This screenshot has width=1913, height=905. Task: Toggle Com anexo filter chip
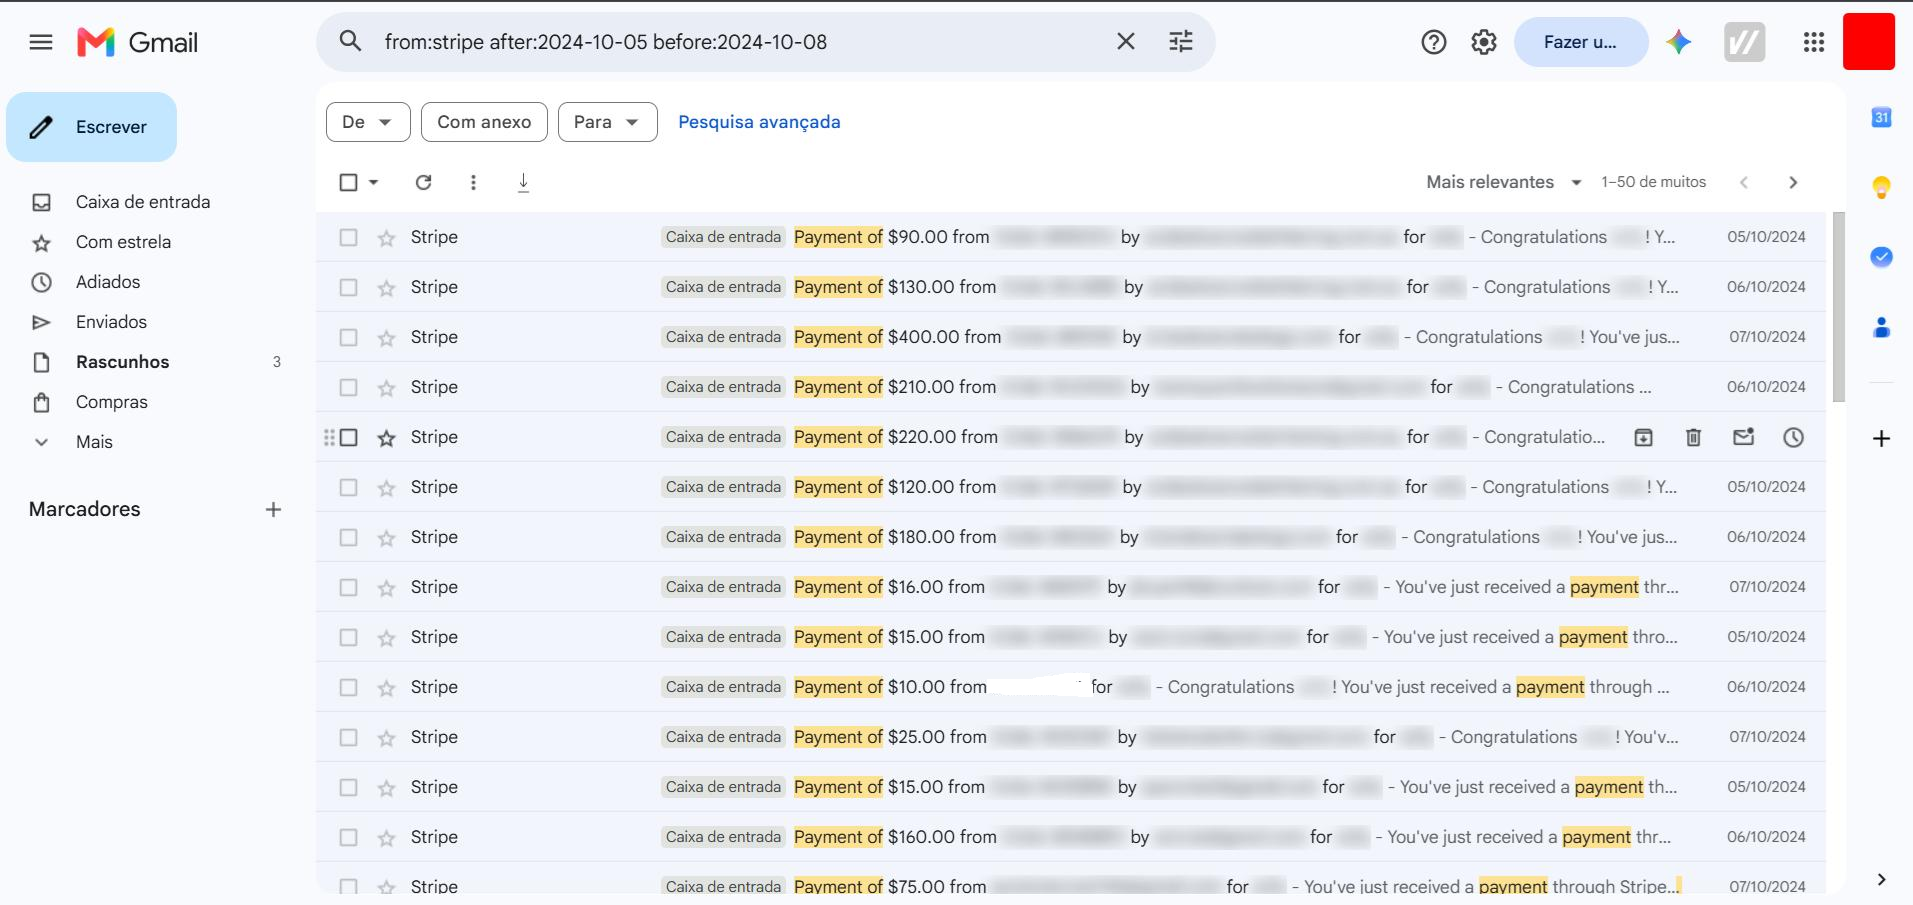click(x=484, y=122)
